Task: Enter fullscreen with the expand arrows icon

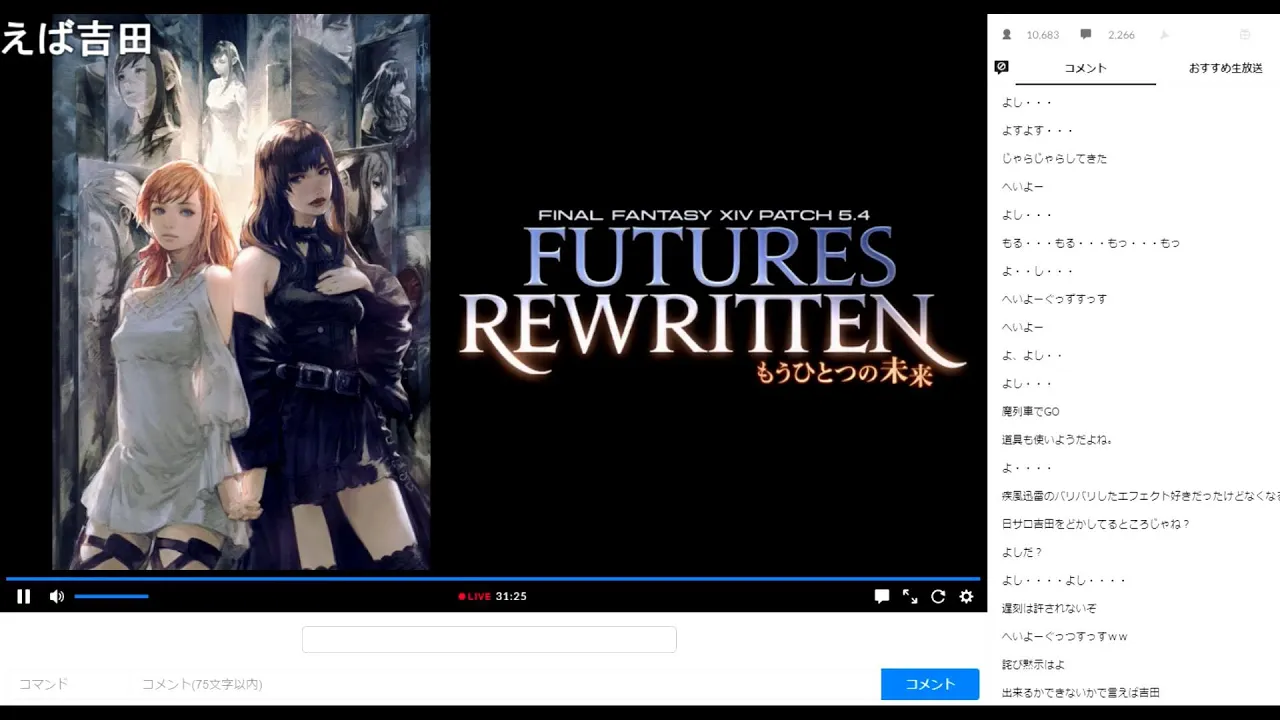Action: pos(910,597)
